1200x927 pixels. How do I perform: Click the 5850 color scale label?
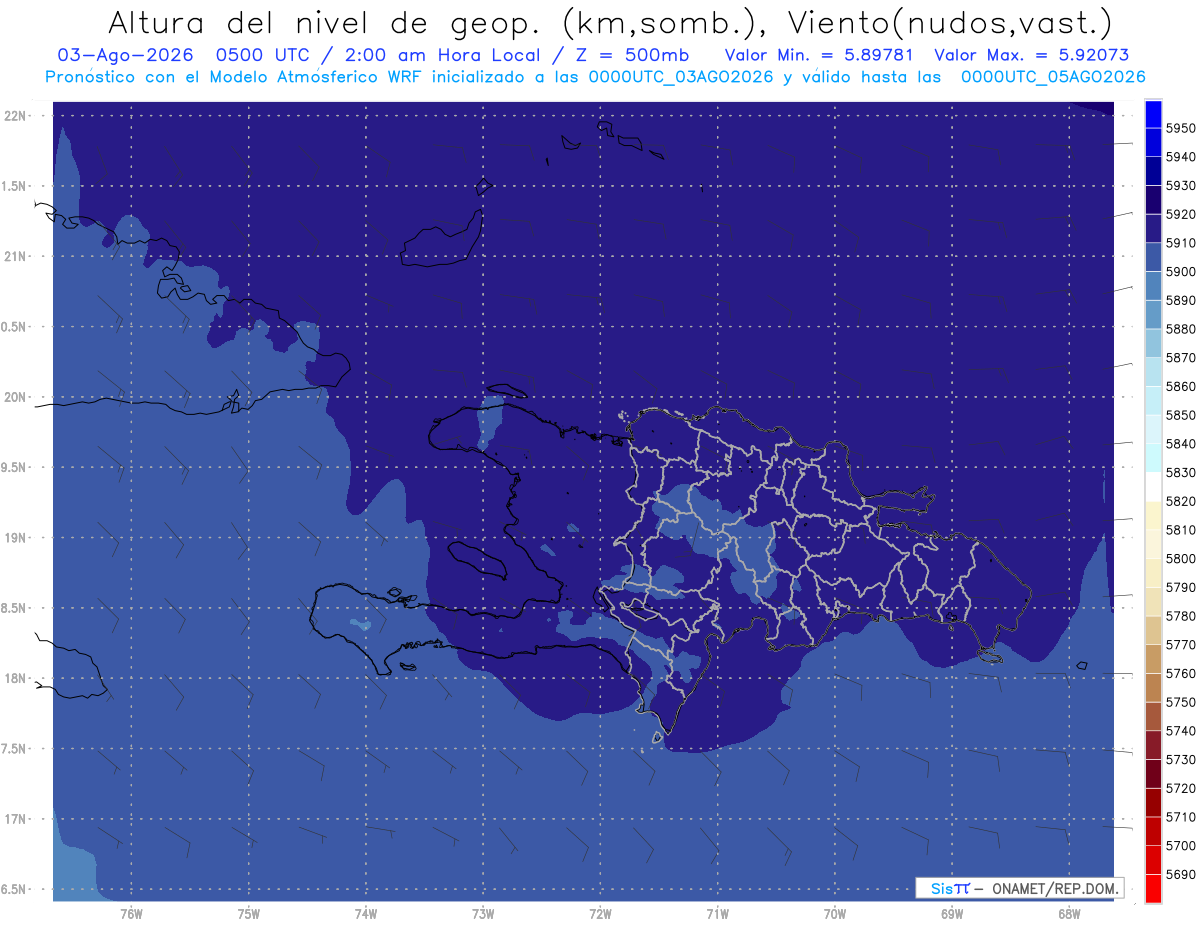coord(1180,415)
